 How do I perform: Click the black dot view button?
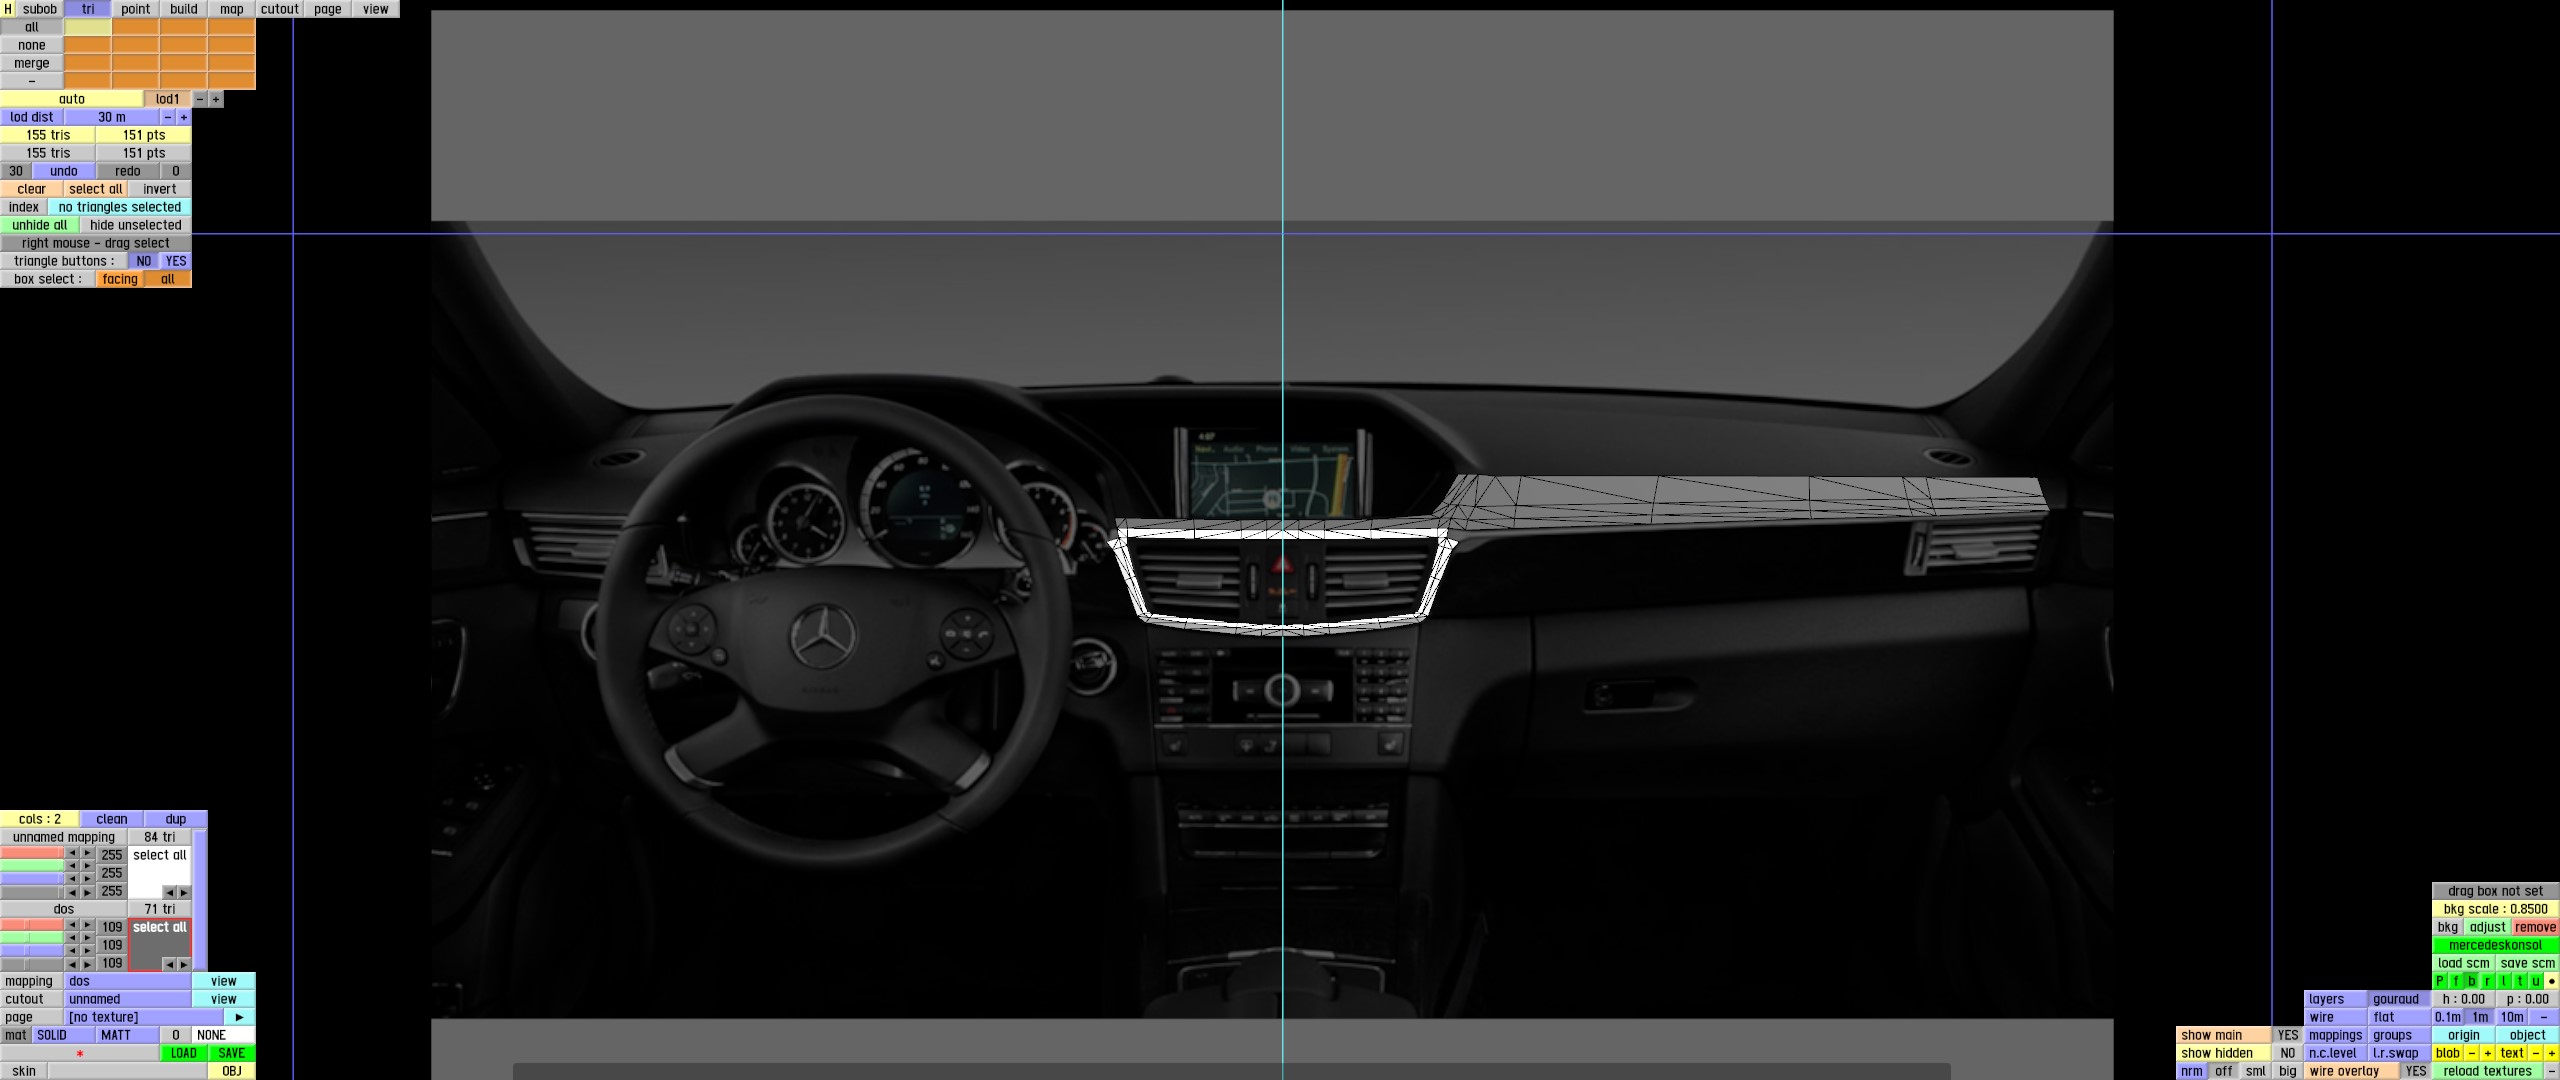pos(2552,981)
